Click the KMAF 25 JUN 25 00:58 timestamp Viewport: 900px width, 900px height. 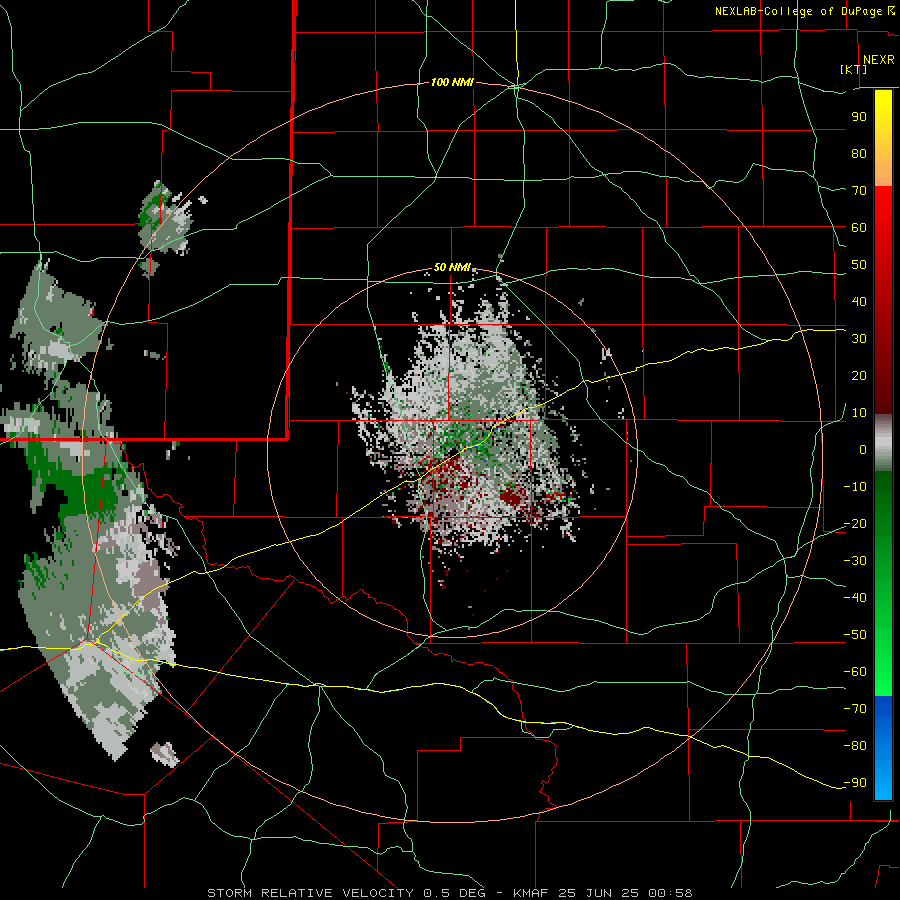pyautogui.click(x=603, y=893)
